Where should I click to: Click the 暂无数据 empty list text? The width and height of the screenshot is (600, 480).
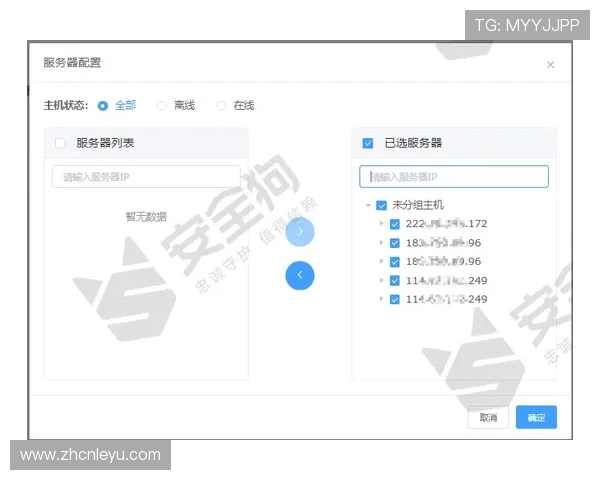pyautogui.click(x=146, y=217)
